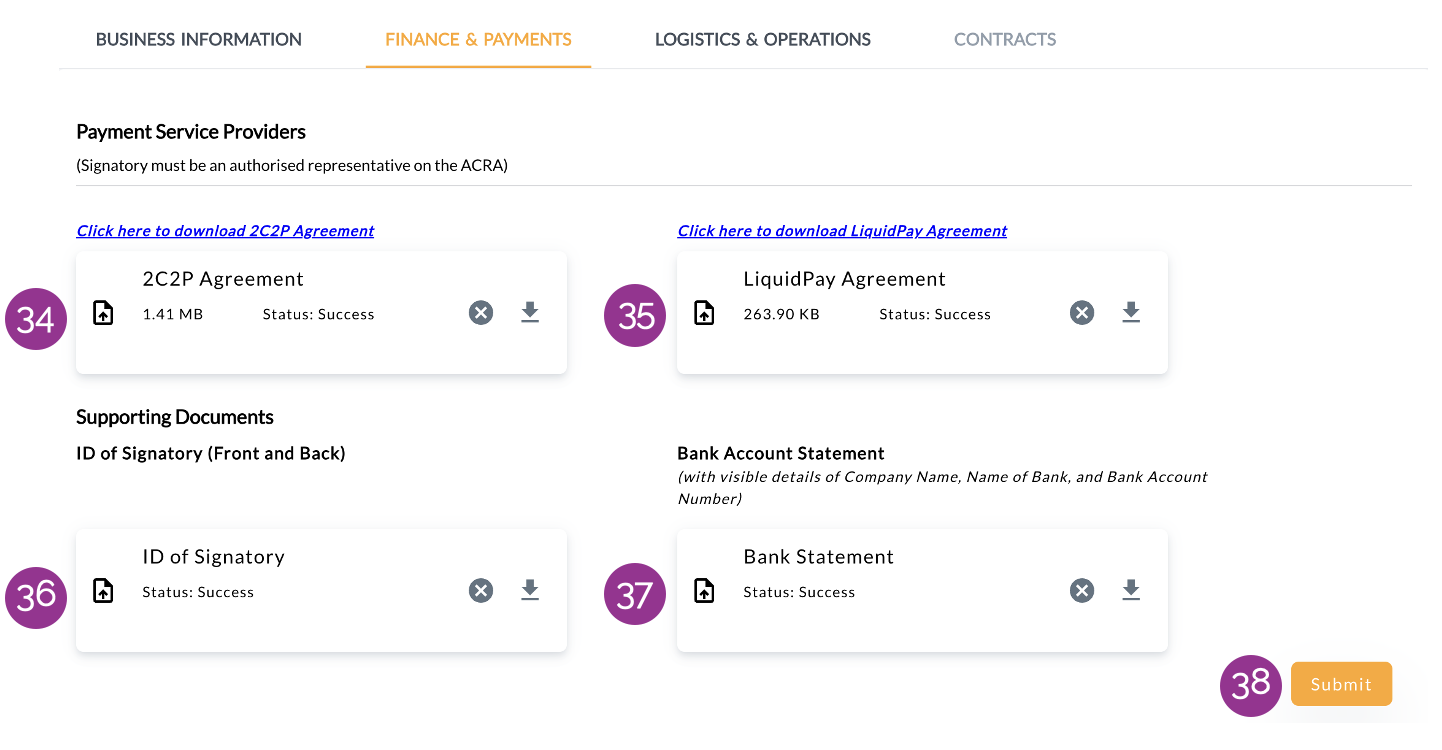The image size is (1442, 750).
Task: Remove the uploaded 2C2P Agreement file
Action: (x=481, y=313)
